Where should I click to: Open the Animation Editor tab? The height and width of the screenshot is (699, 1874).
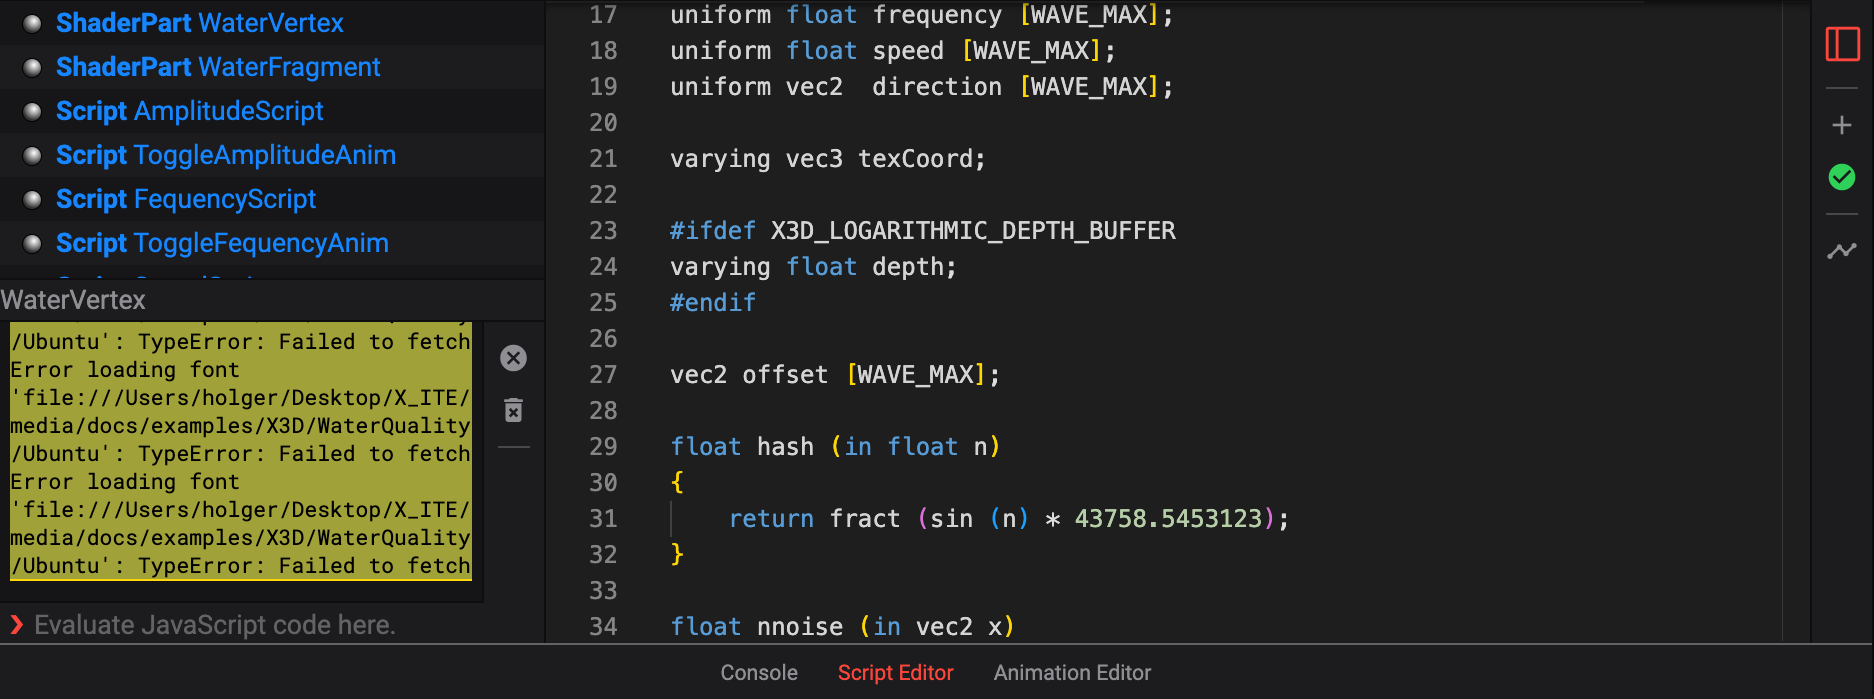click(1072, 673)
